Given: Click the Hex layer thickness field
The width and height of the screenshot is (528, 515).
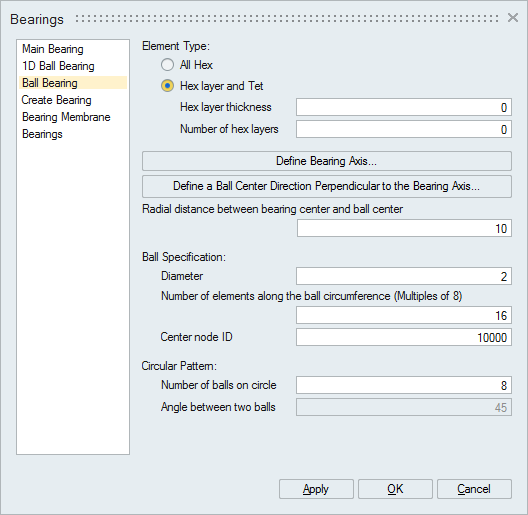Looking at the screenshot, I should [404, 107].
